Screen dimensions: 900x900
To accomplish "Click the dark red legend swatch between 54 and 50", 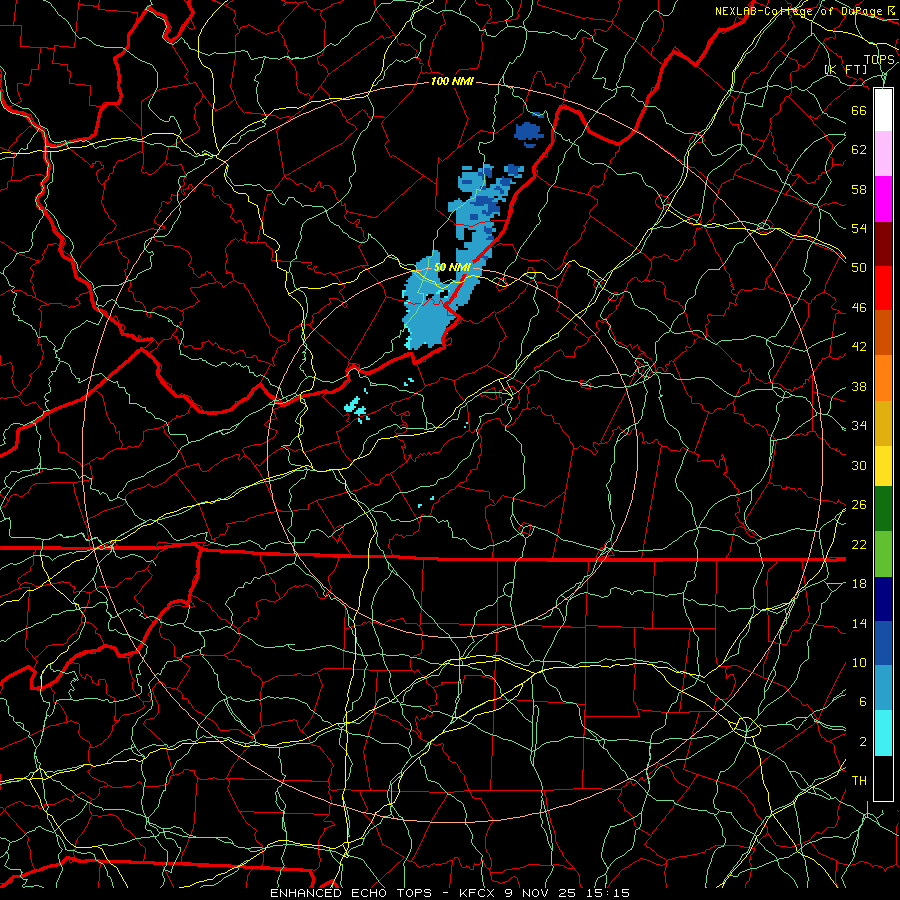I will 883,244.
